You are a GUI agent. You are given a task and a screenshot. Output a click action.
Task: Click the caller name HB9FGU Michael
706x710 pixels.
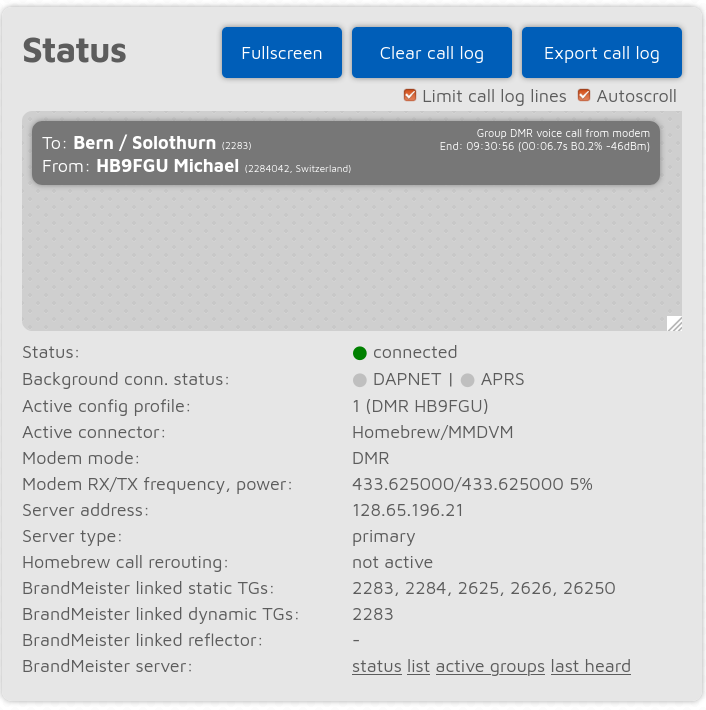[168, 166]
